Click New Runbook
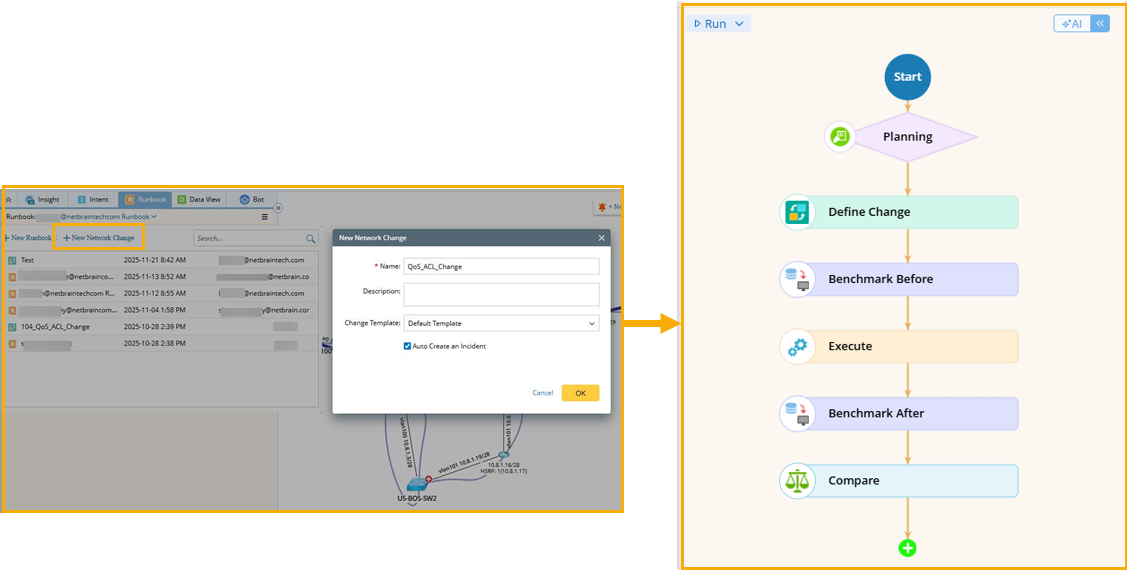The width and height of the screenshot is (1127, 570). (27, 238)
